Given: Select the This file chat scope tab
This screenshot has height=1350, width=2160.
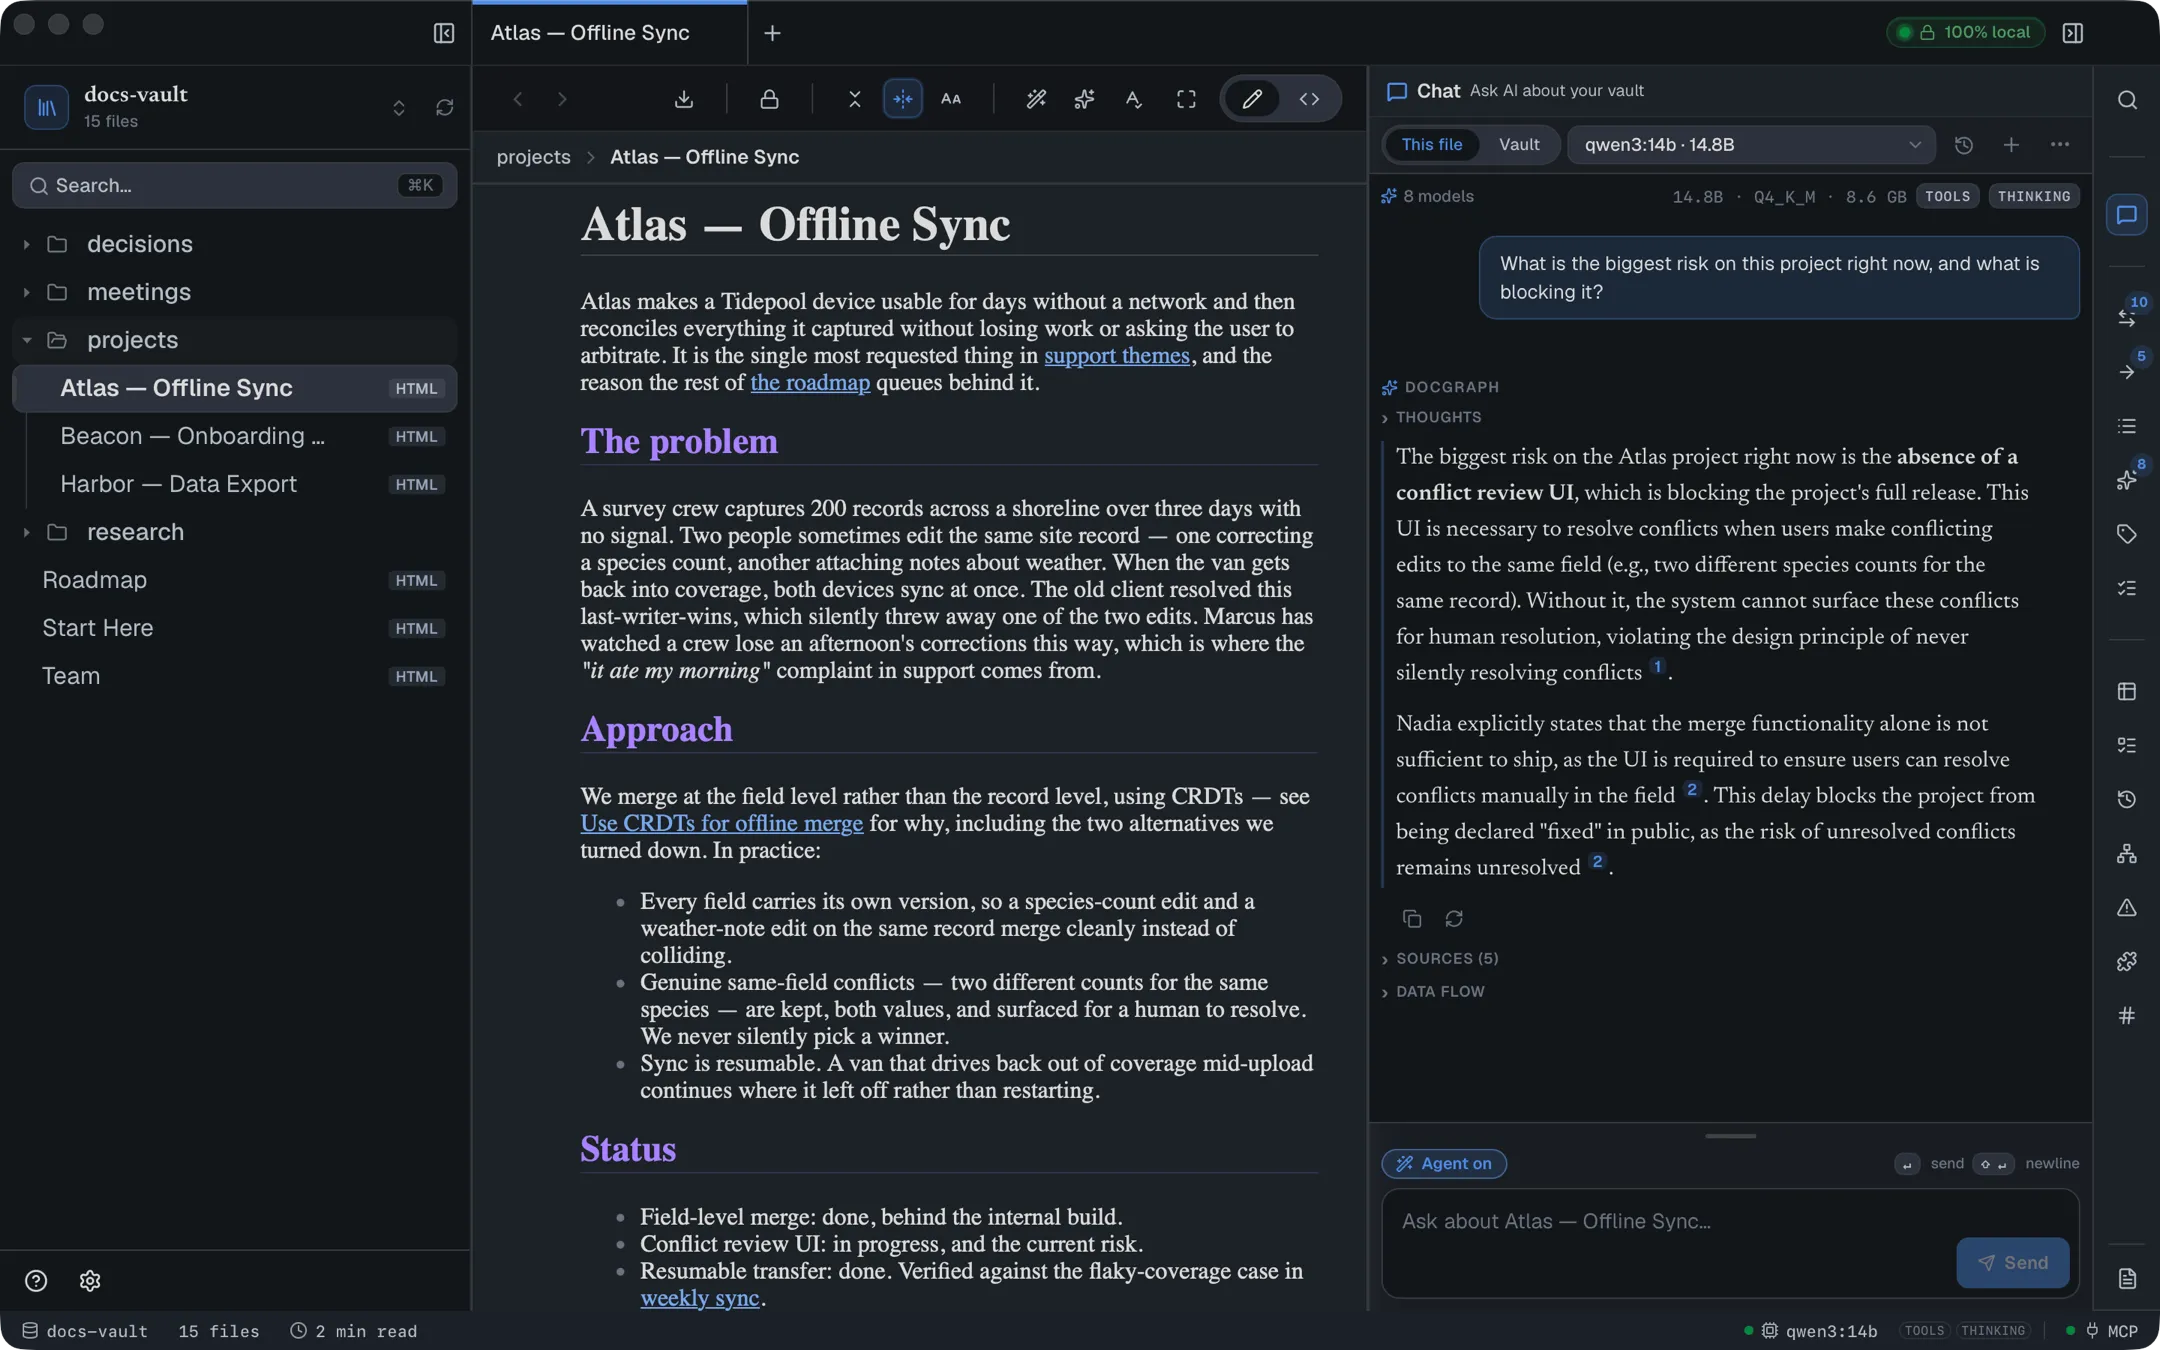Looking at the screenshot, I should pos(1432,145).
